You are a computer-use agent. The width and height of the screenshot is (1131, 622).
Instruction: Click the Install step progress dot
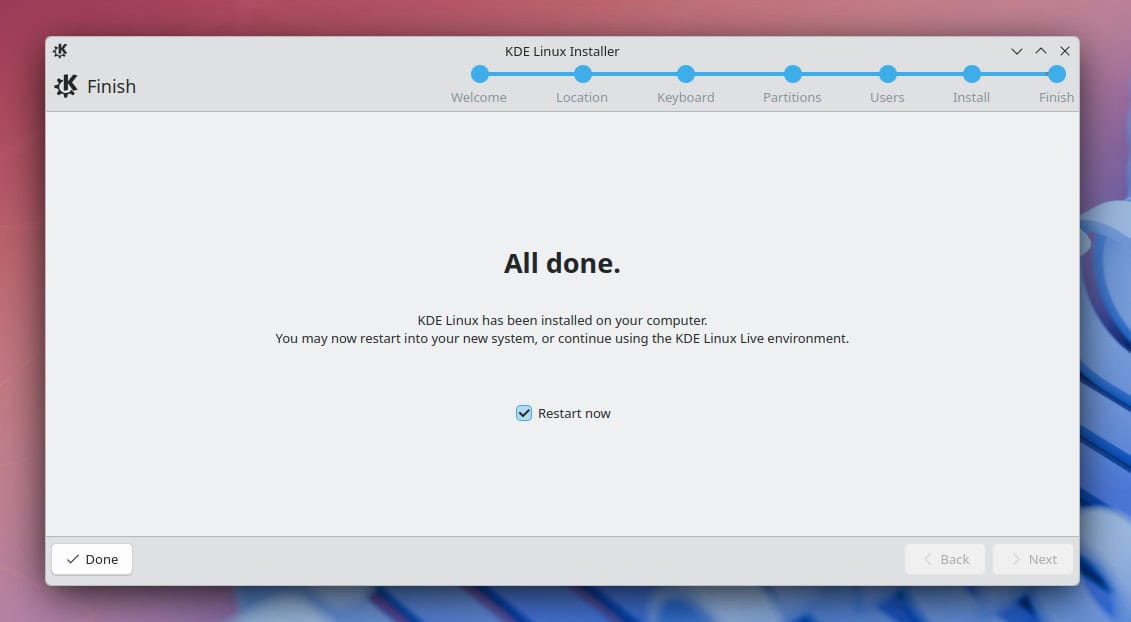pos(972,74)
